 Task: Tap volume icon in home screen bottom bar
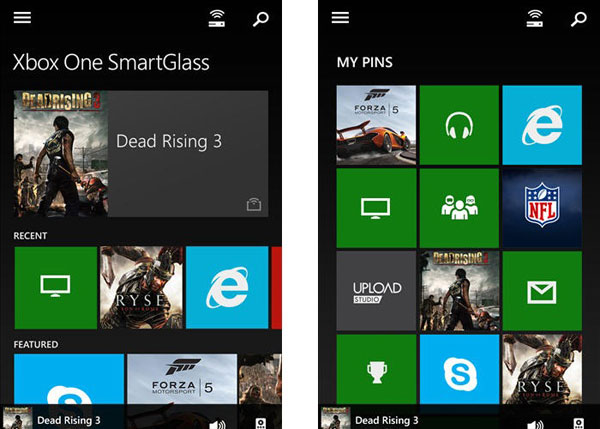pos(217,424)
